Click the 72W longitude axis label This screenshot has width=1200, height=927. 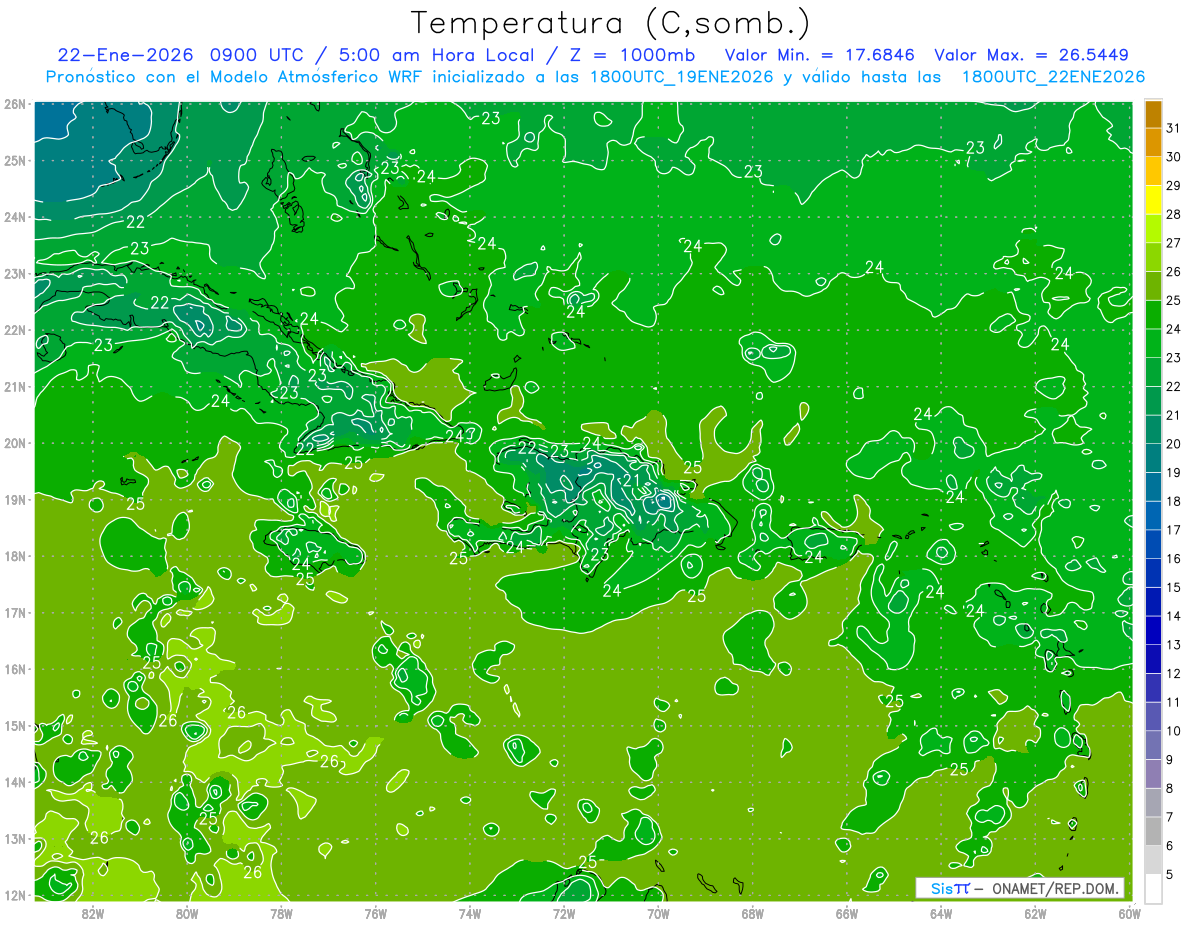pyautogui.click(x=564, y=913)
